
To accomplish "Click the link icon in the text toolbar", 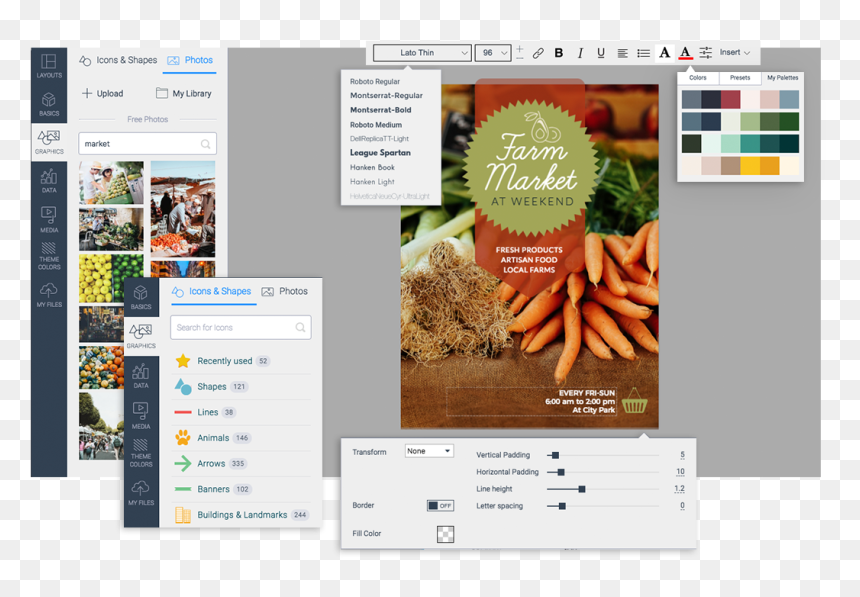I will [x=538, y=53].
